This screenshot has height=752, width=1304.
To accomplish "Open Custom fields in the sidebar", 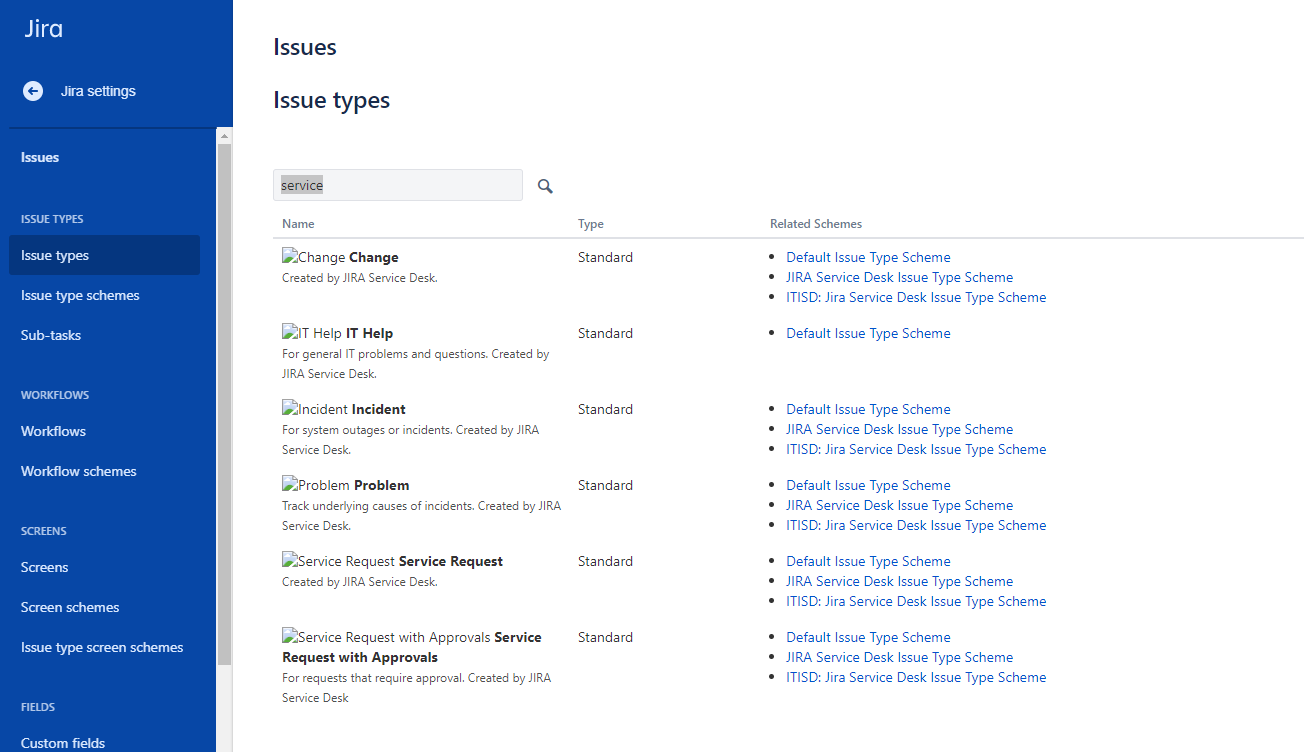I will click(63, 743).
